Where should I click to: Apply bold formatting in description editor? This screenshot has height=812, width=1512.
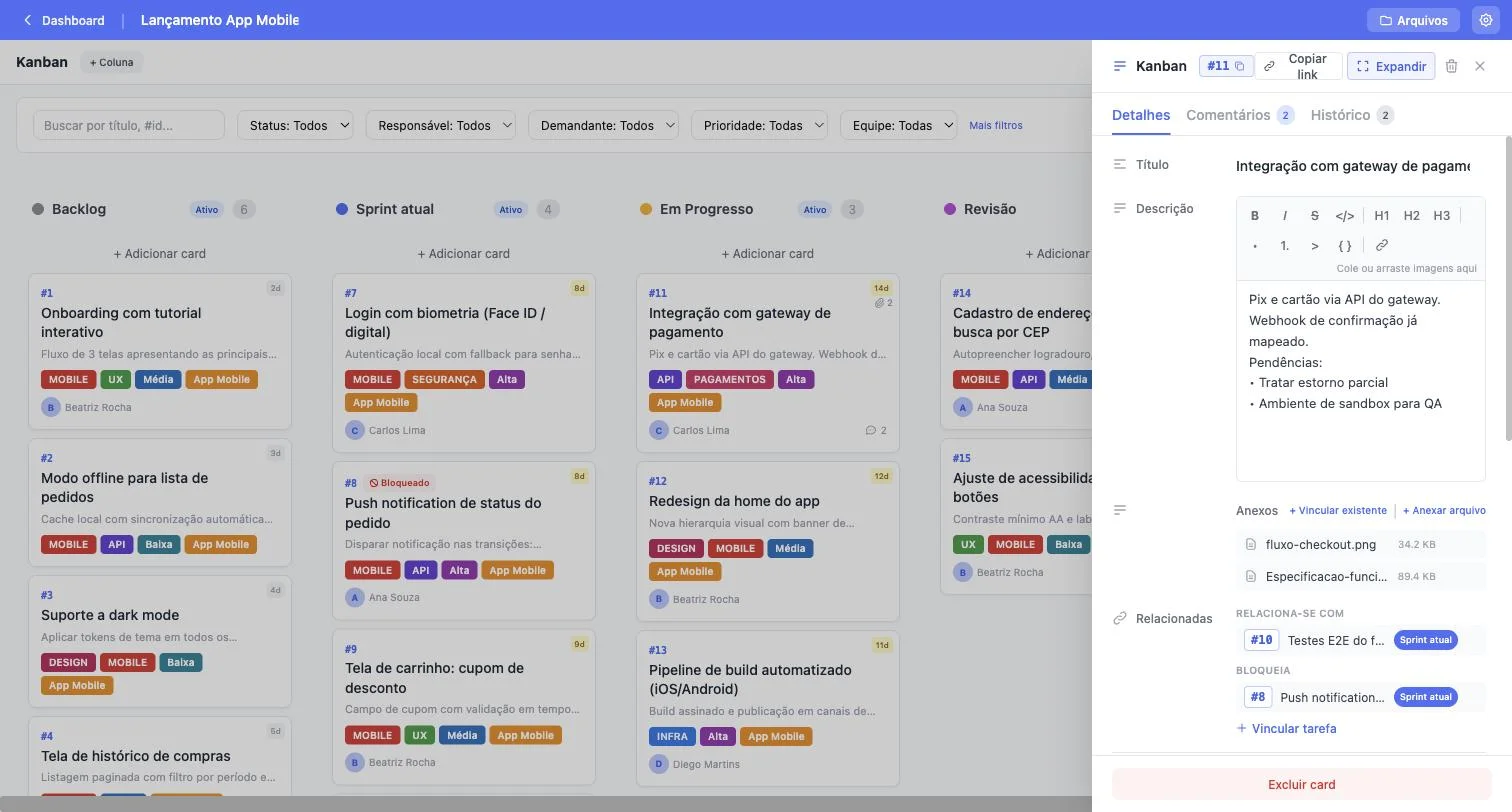pos(1255,215)
